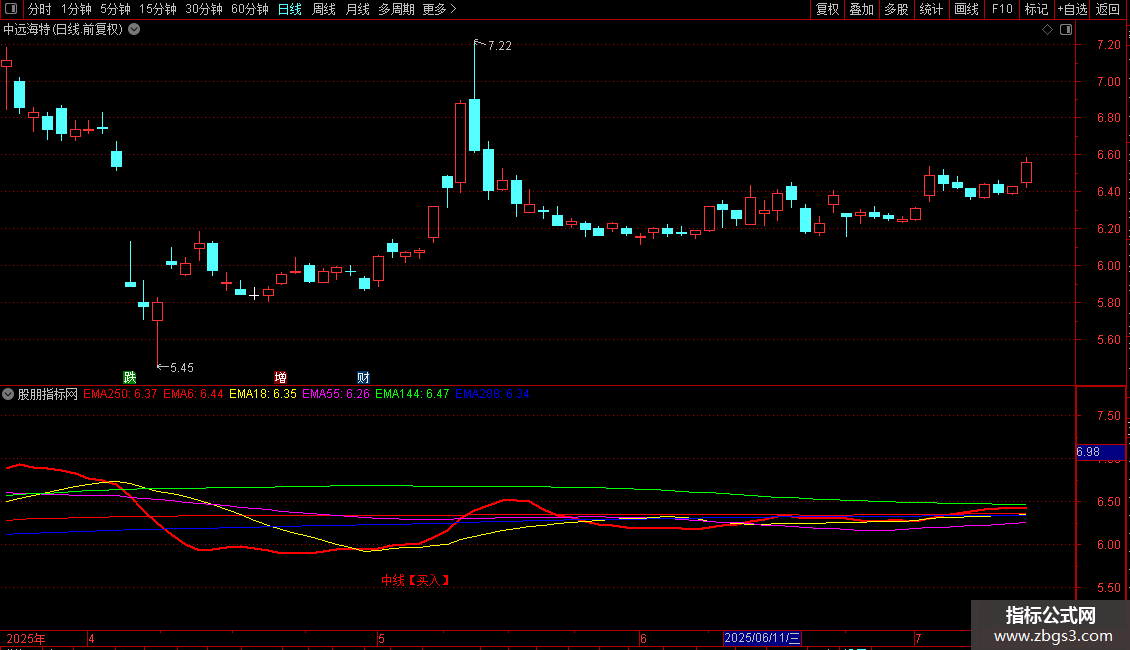1130x650 pixels.
Task: Click the blue 财 marker icon
Action: click(363, 378)
